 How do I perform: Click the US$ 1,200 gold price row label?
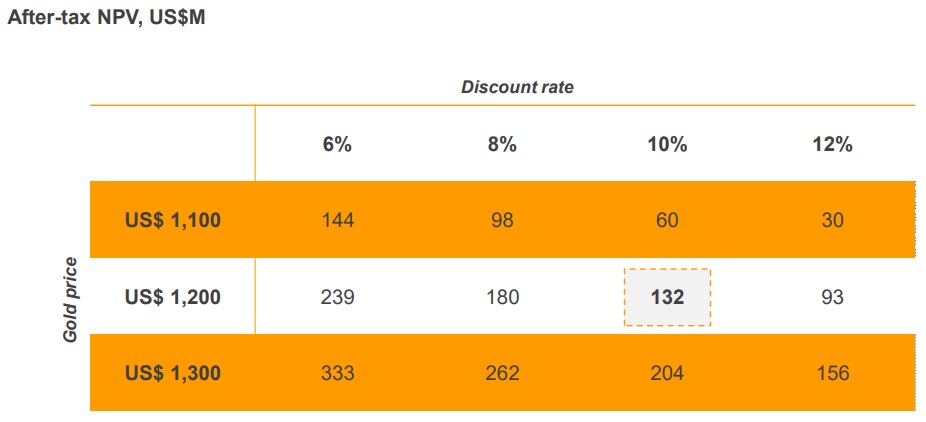point(173,297)
